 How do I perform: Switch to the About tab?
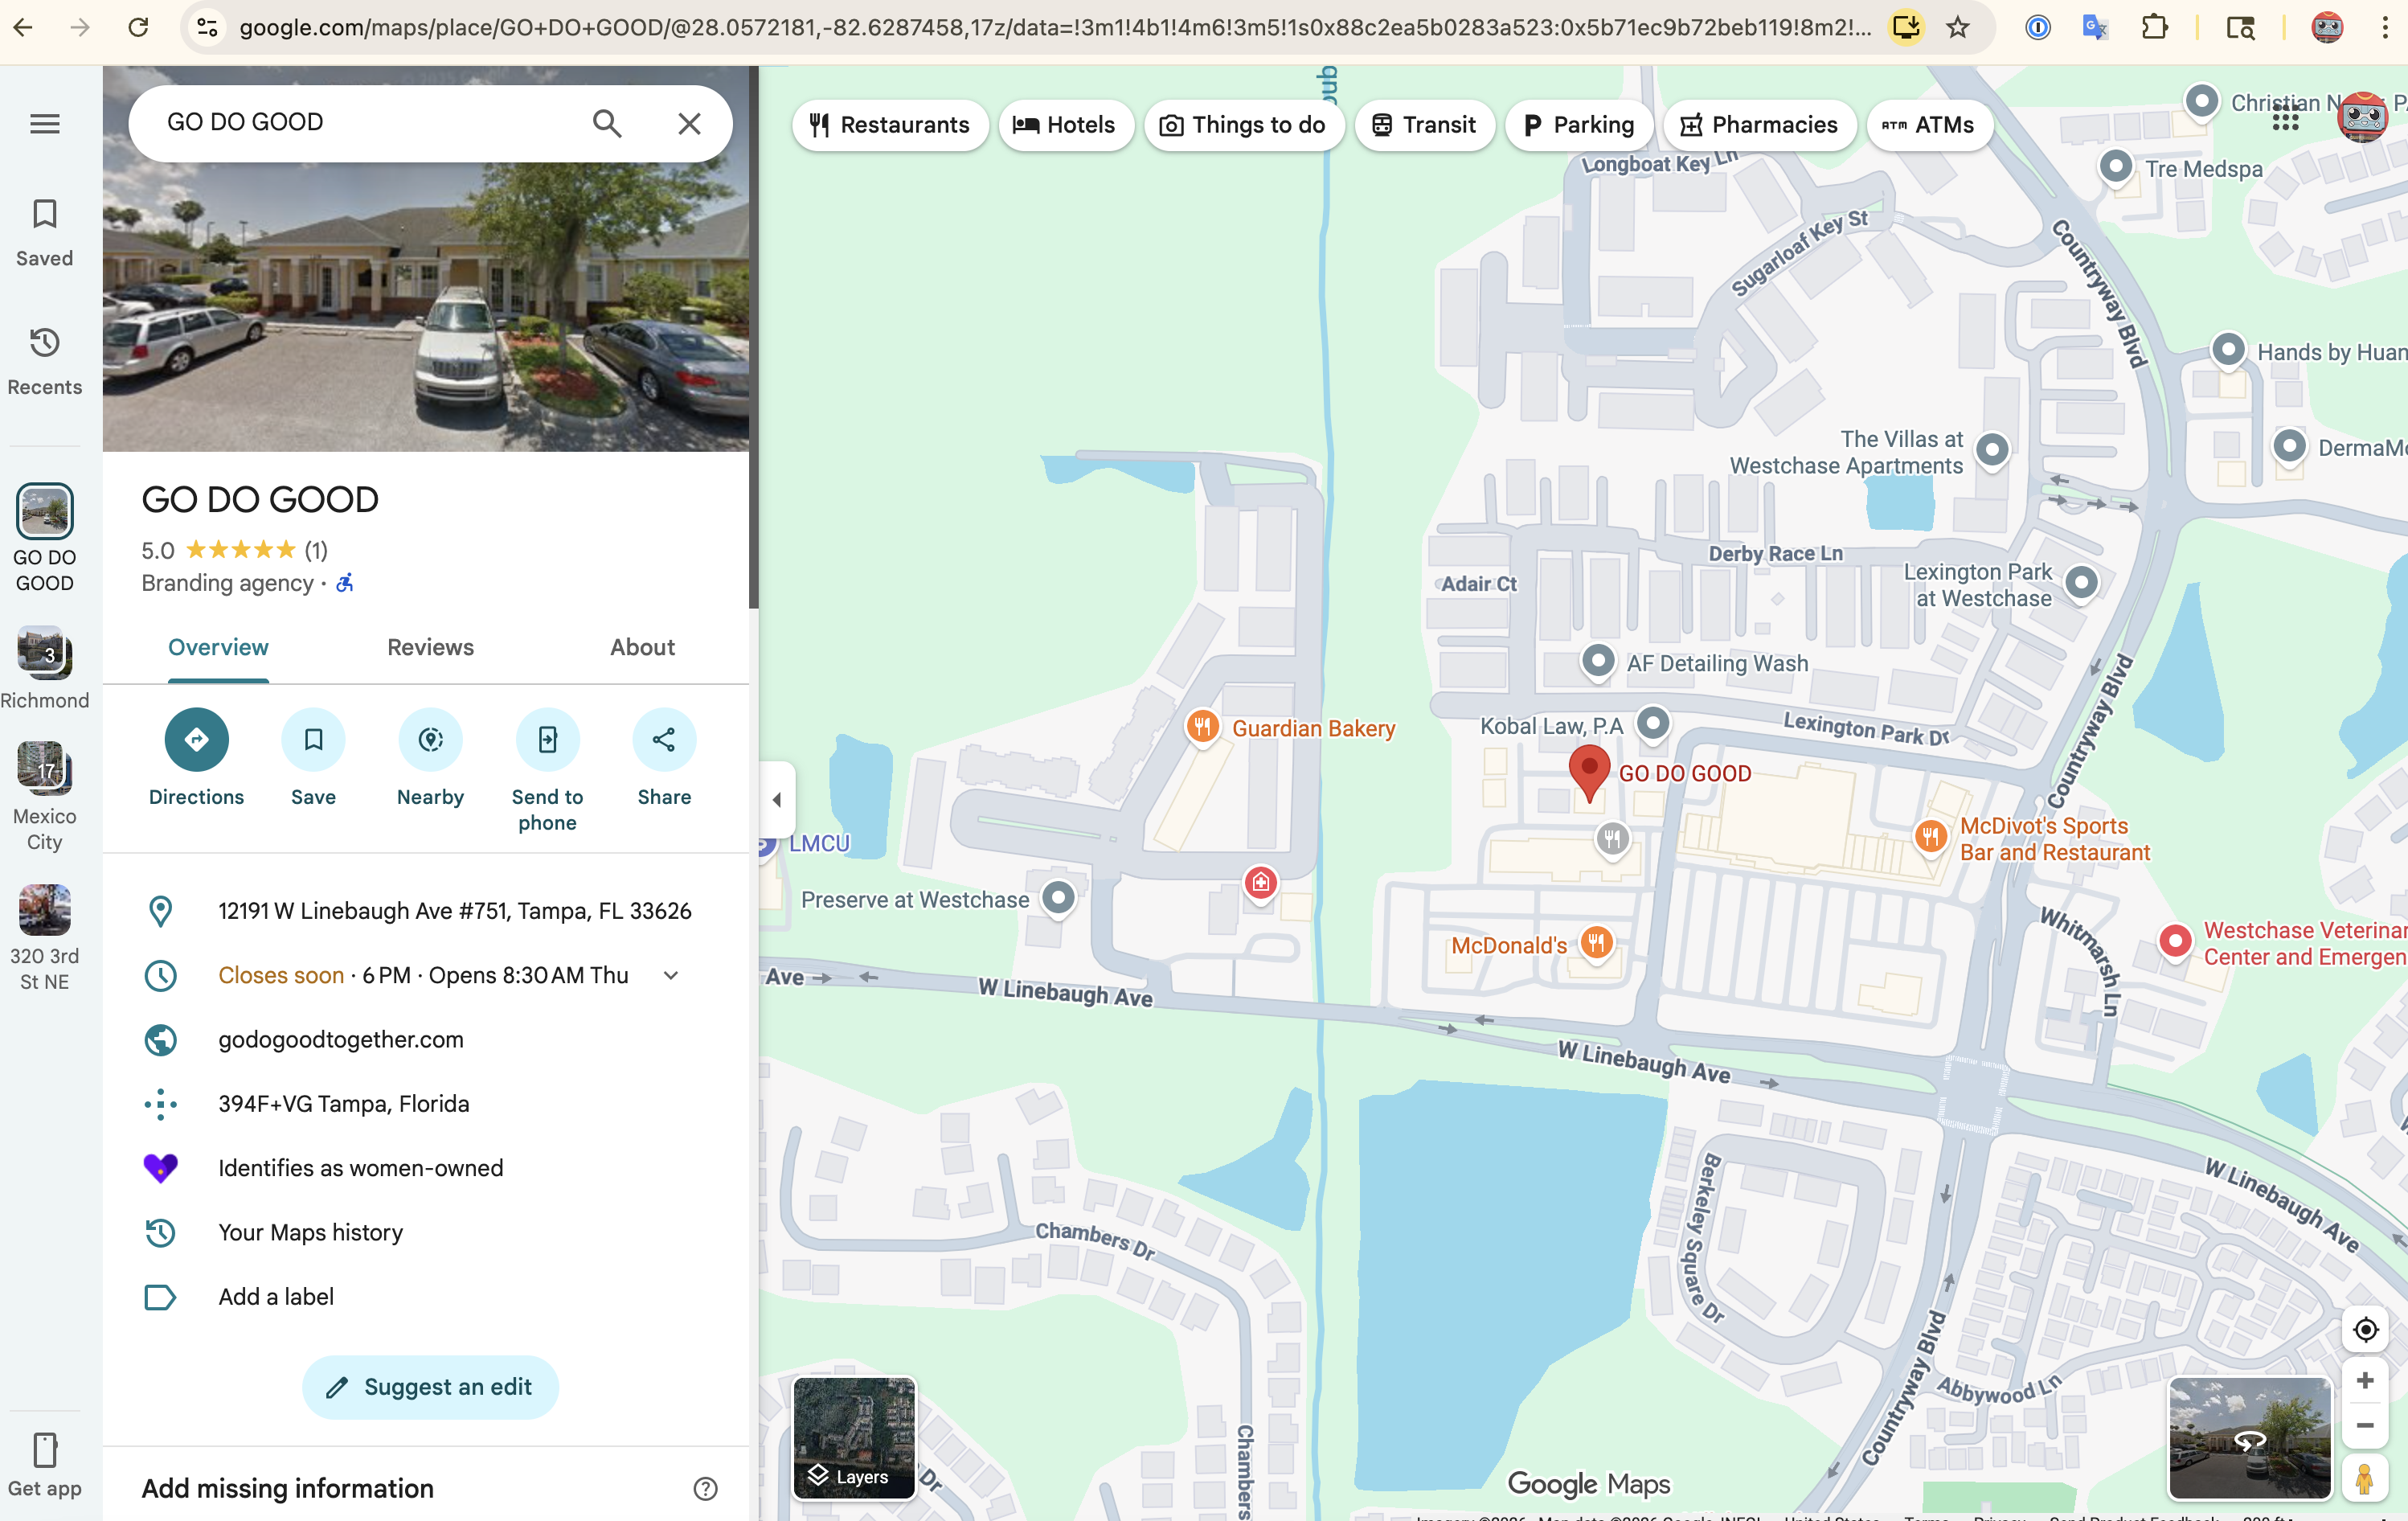[642, 647]
